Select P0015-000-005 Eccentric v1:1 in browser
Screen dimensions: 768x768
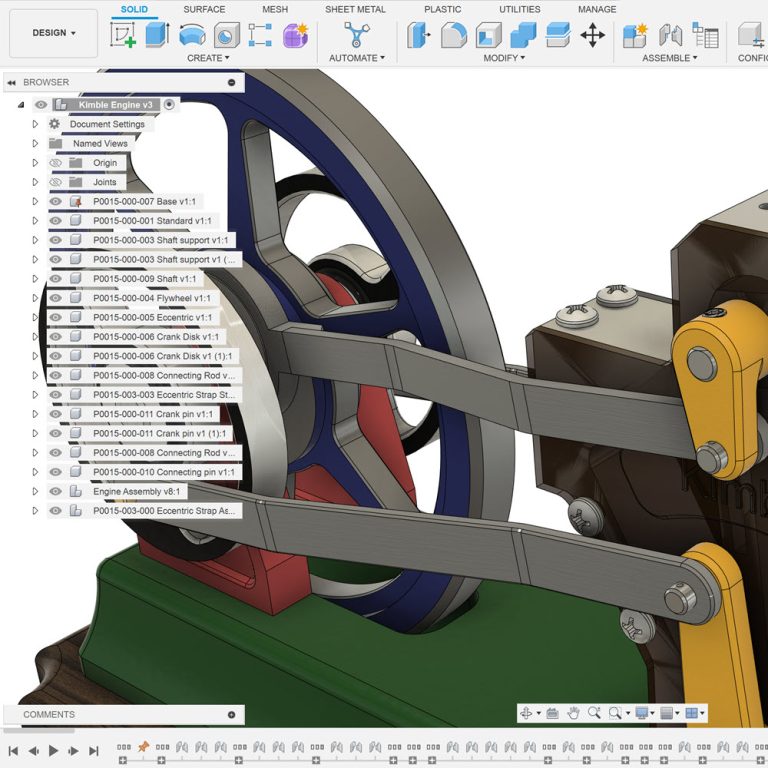pos(152,317)
